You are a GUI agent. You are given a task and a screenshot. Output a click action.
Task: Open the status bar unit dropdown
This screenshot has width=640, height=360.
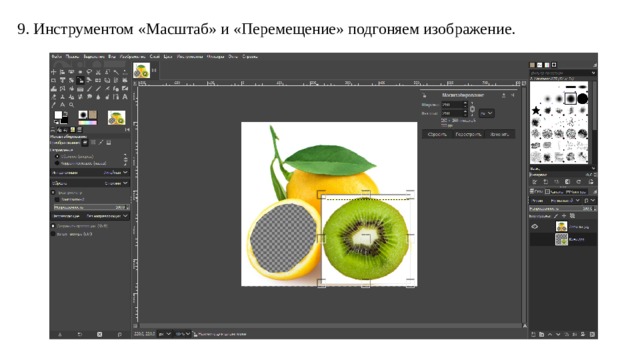(164, 334)
